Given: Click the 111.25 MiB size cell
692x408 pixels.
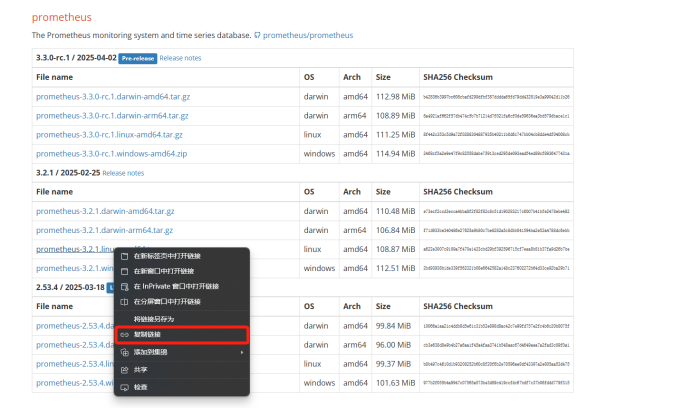Looking at the screenshot, I should (x=395, y=135).
